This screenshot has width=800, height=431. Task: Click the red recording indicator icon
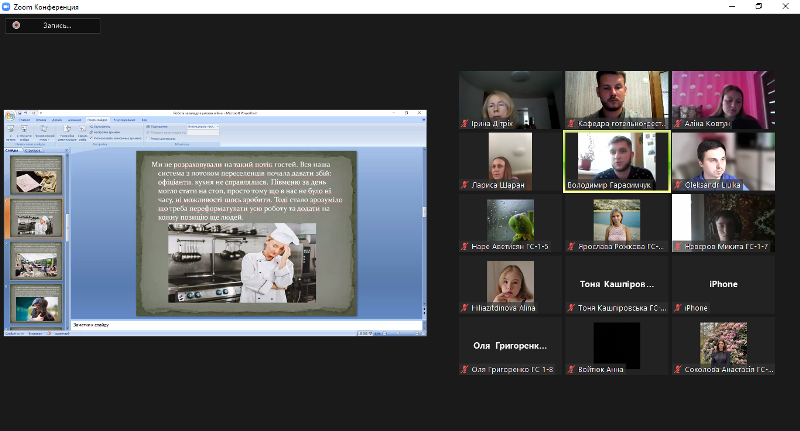coord(16,26)
